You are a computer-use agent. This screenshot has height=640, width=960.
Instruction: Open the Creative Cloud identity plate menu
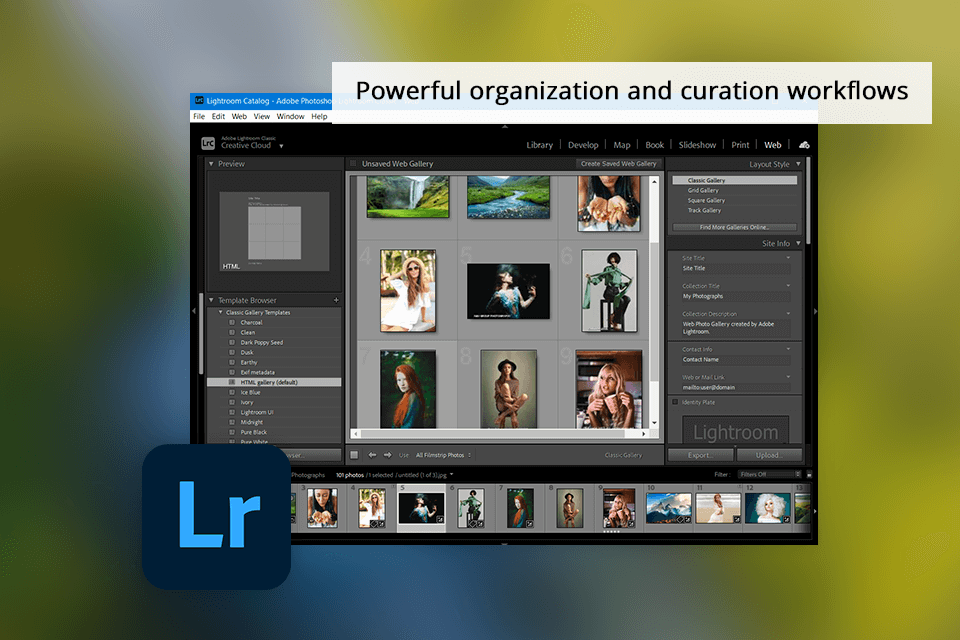tap(281, 146)
